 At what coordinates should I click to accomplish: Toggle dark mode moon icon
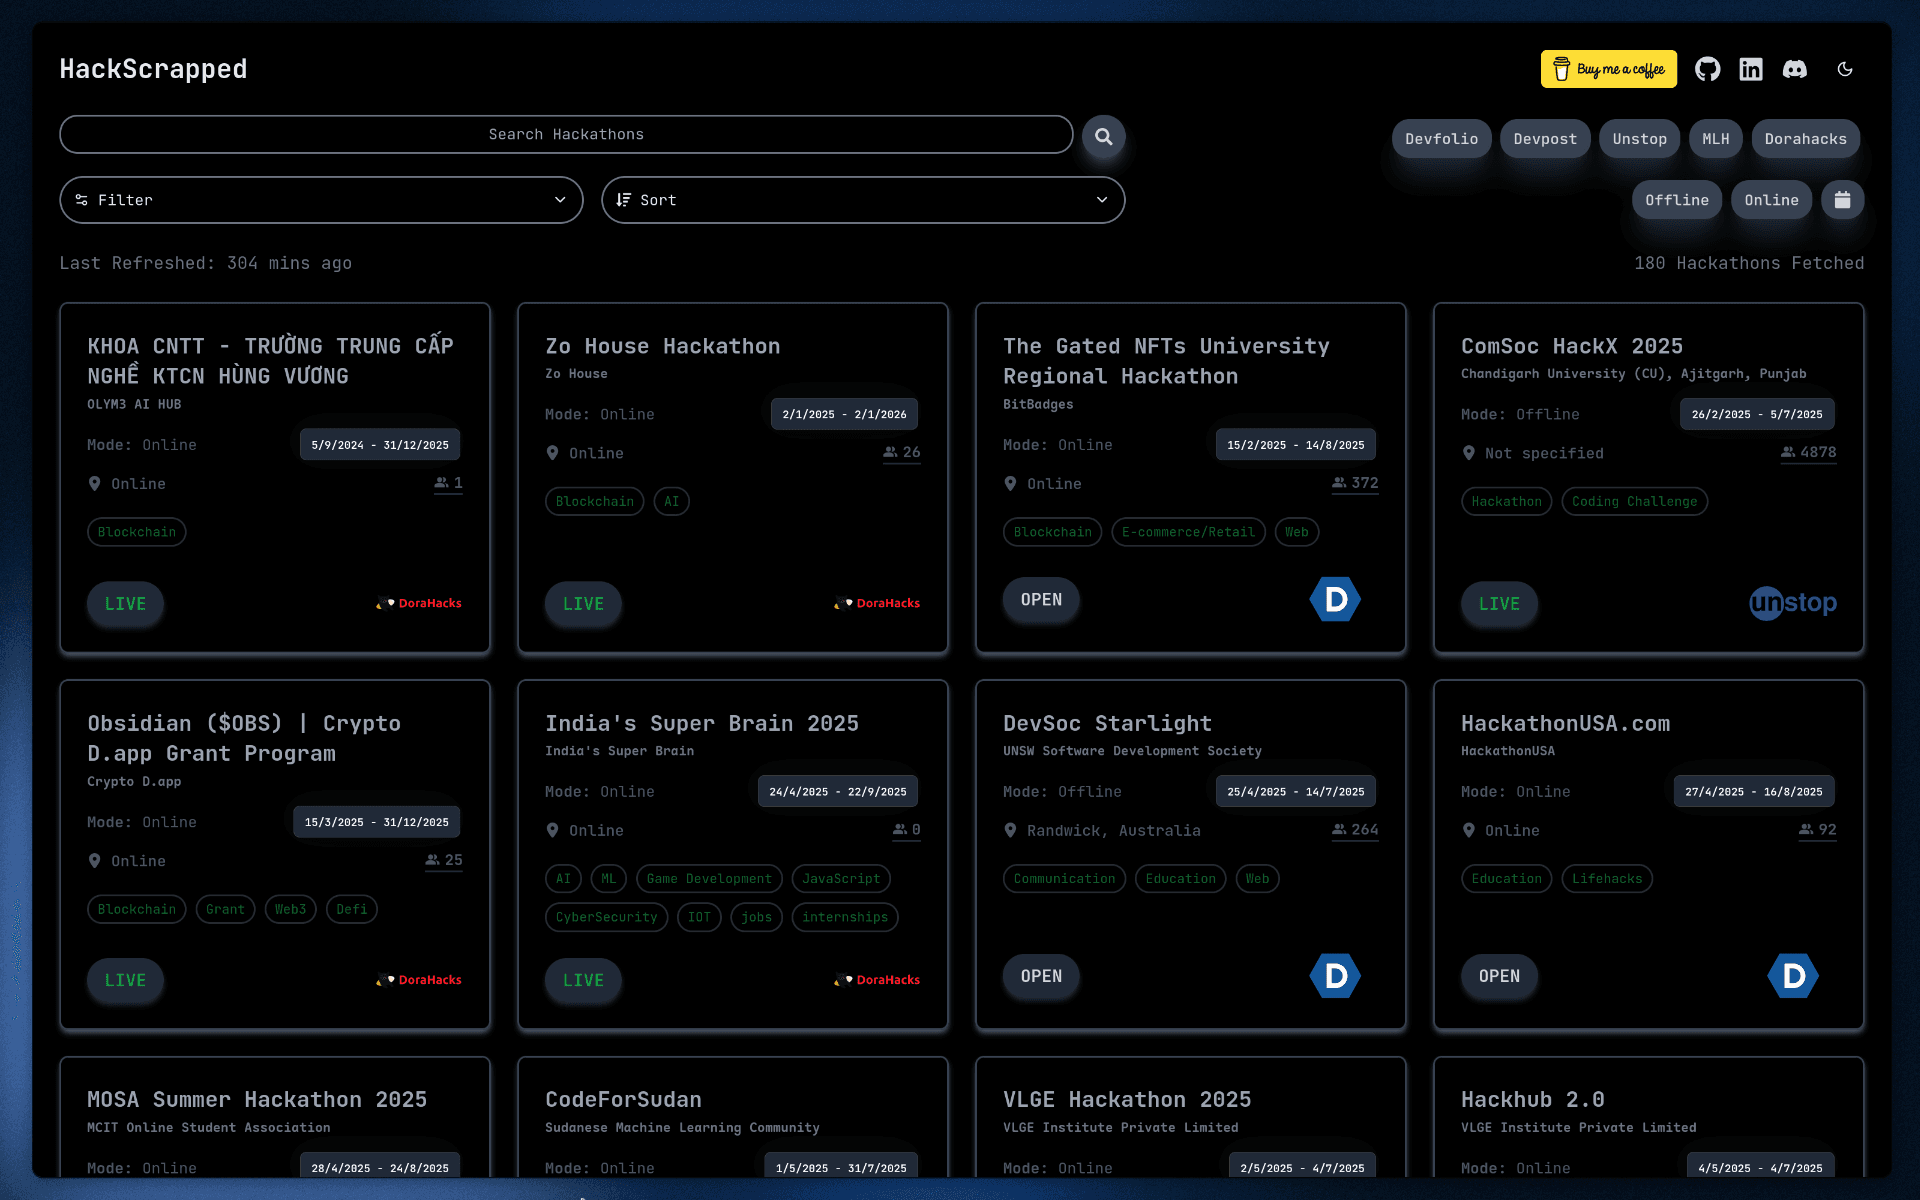click(1845, 69)
